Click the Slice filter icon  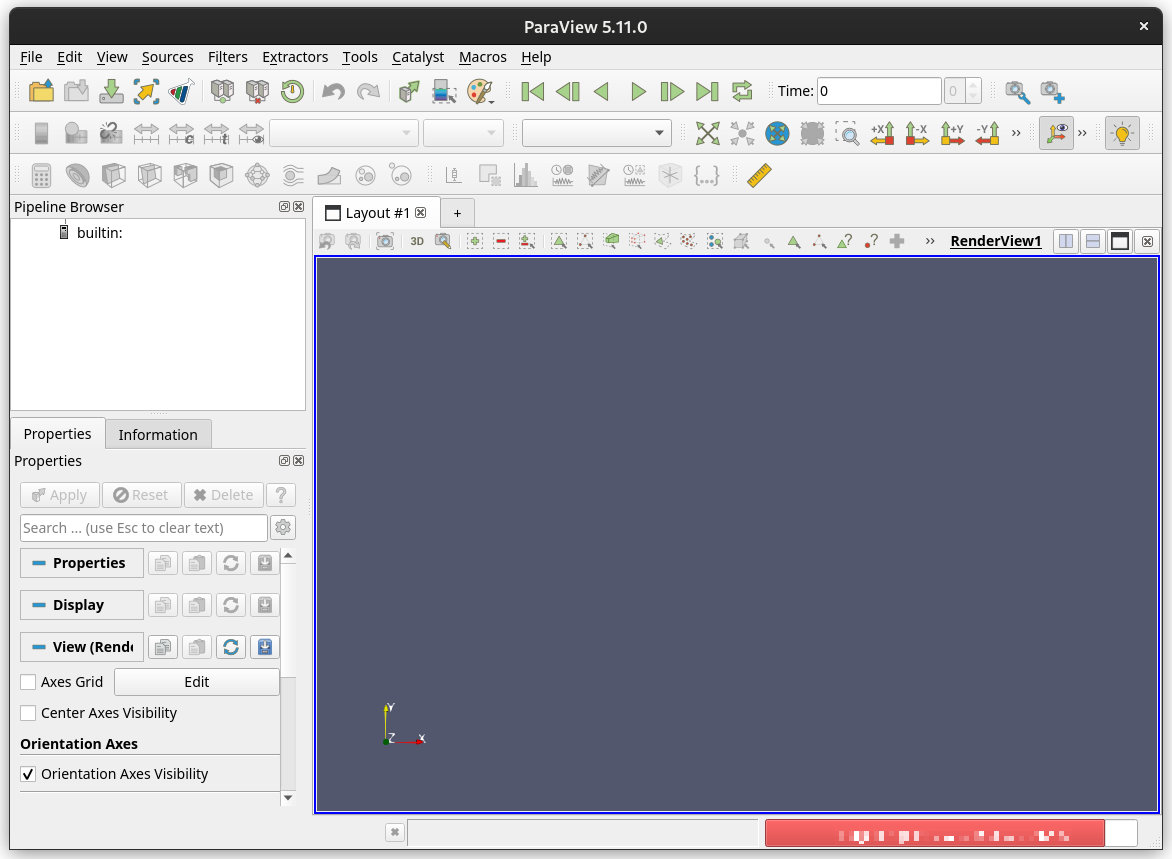click(149, 176)
